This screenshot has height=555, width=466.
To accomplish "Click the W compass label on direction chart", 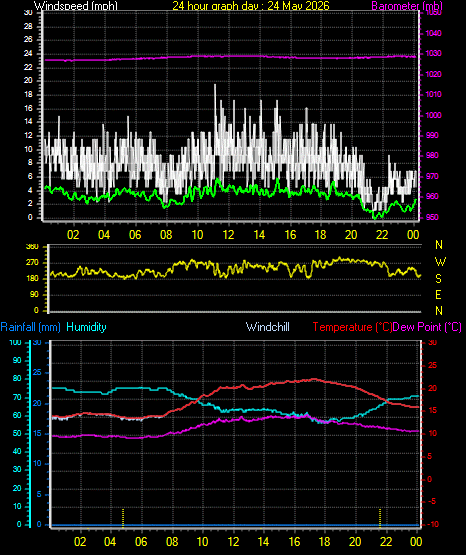I will [440, 262].
